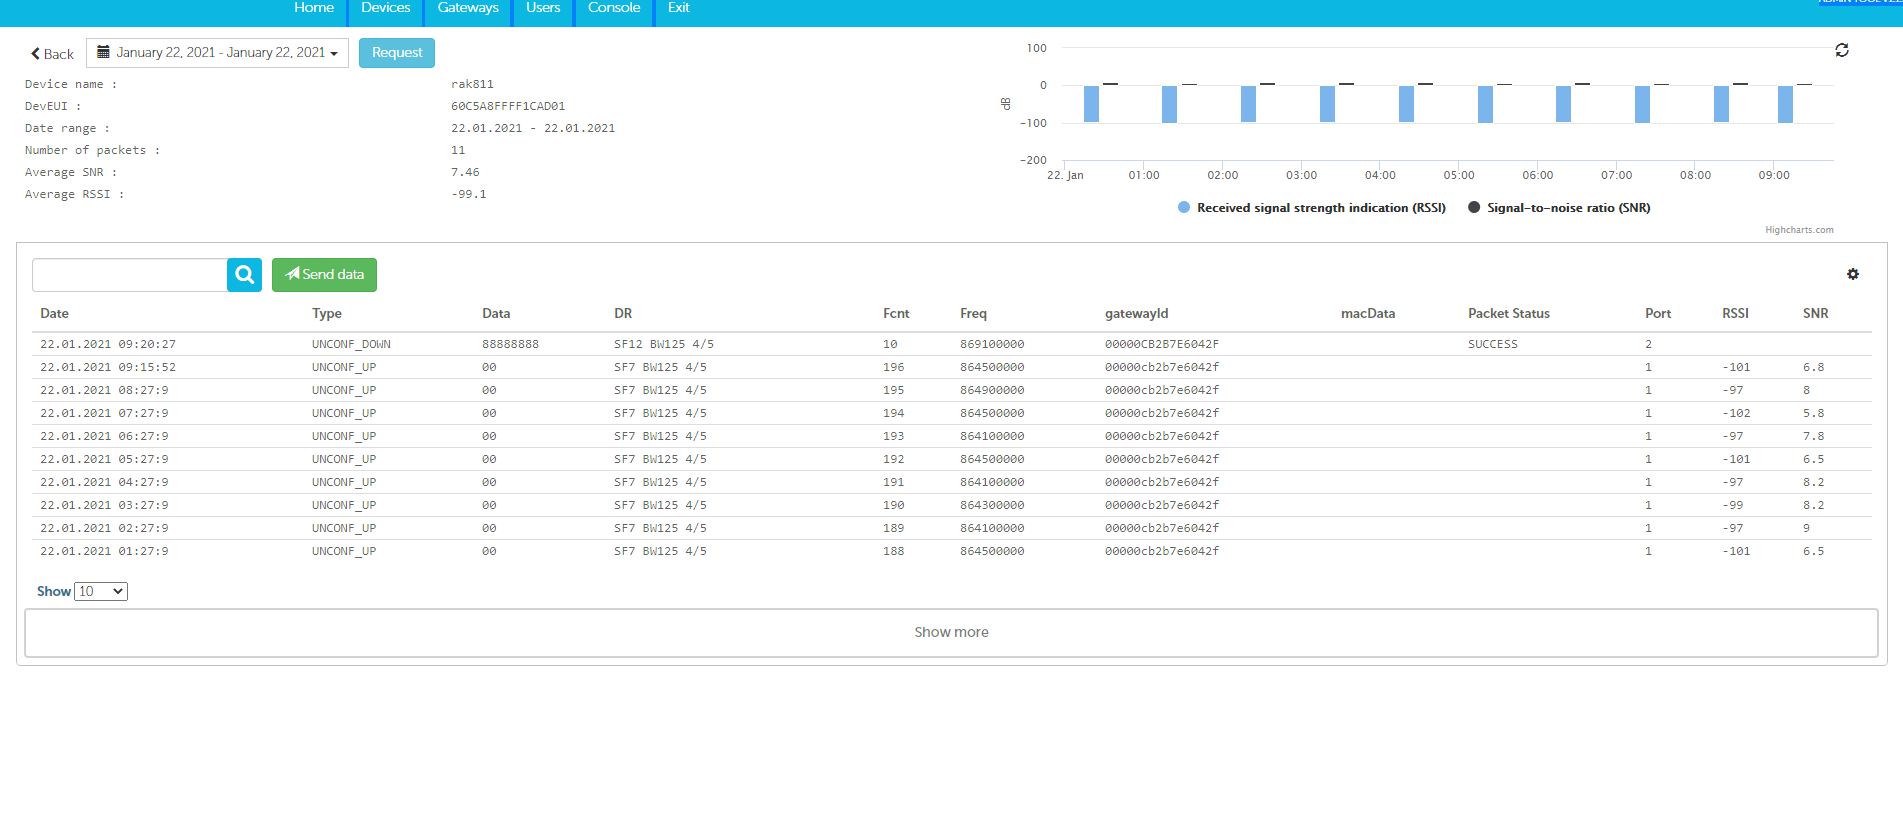Image resolution: width=1903 pixels, height=821 pixels.
Task: Go back using Back arrow
Action: point(52,54)
